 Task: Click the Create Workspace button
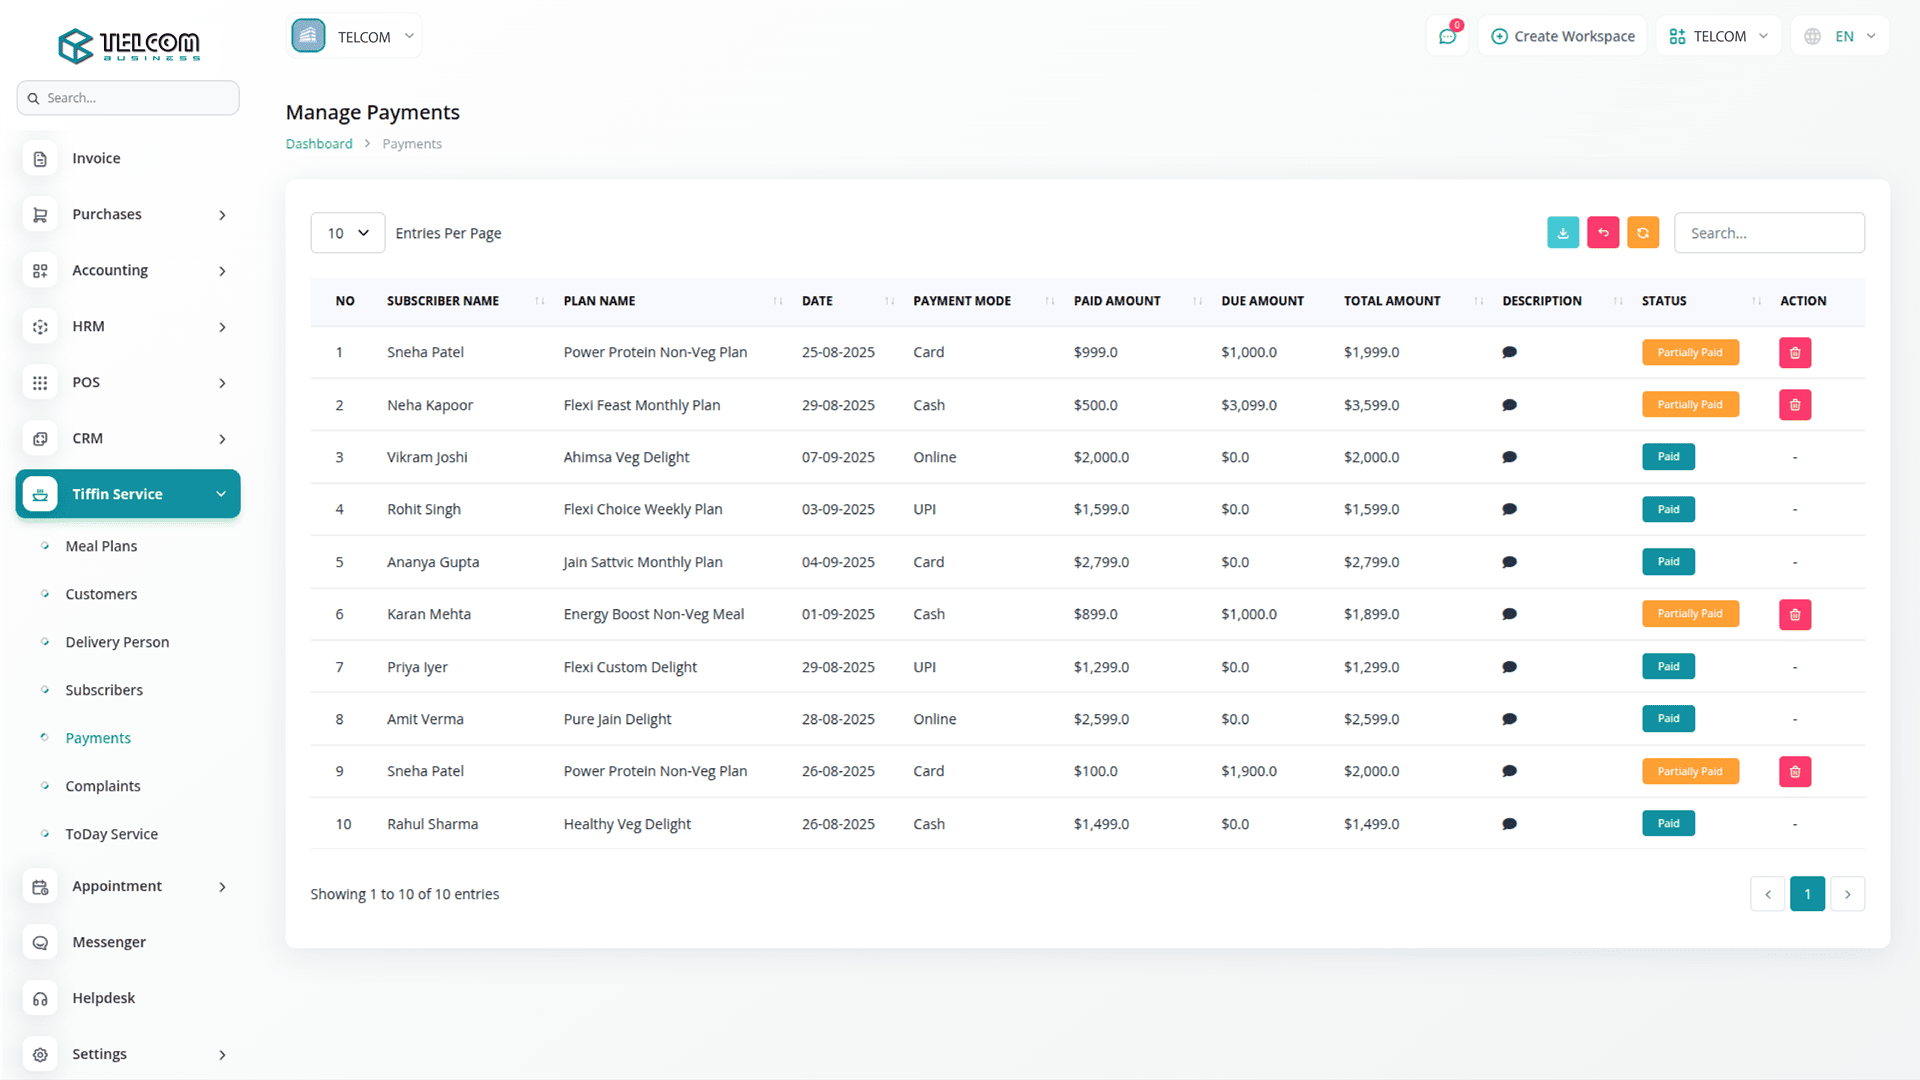coord(1563,36)
